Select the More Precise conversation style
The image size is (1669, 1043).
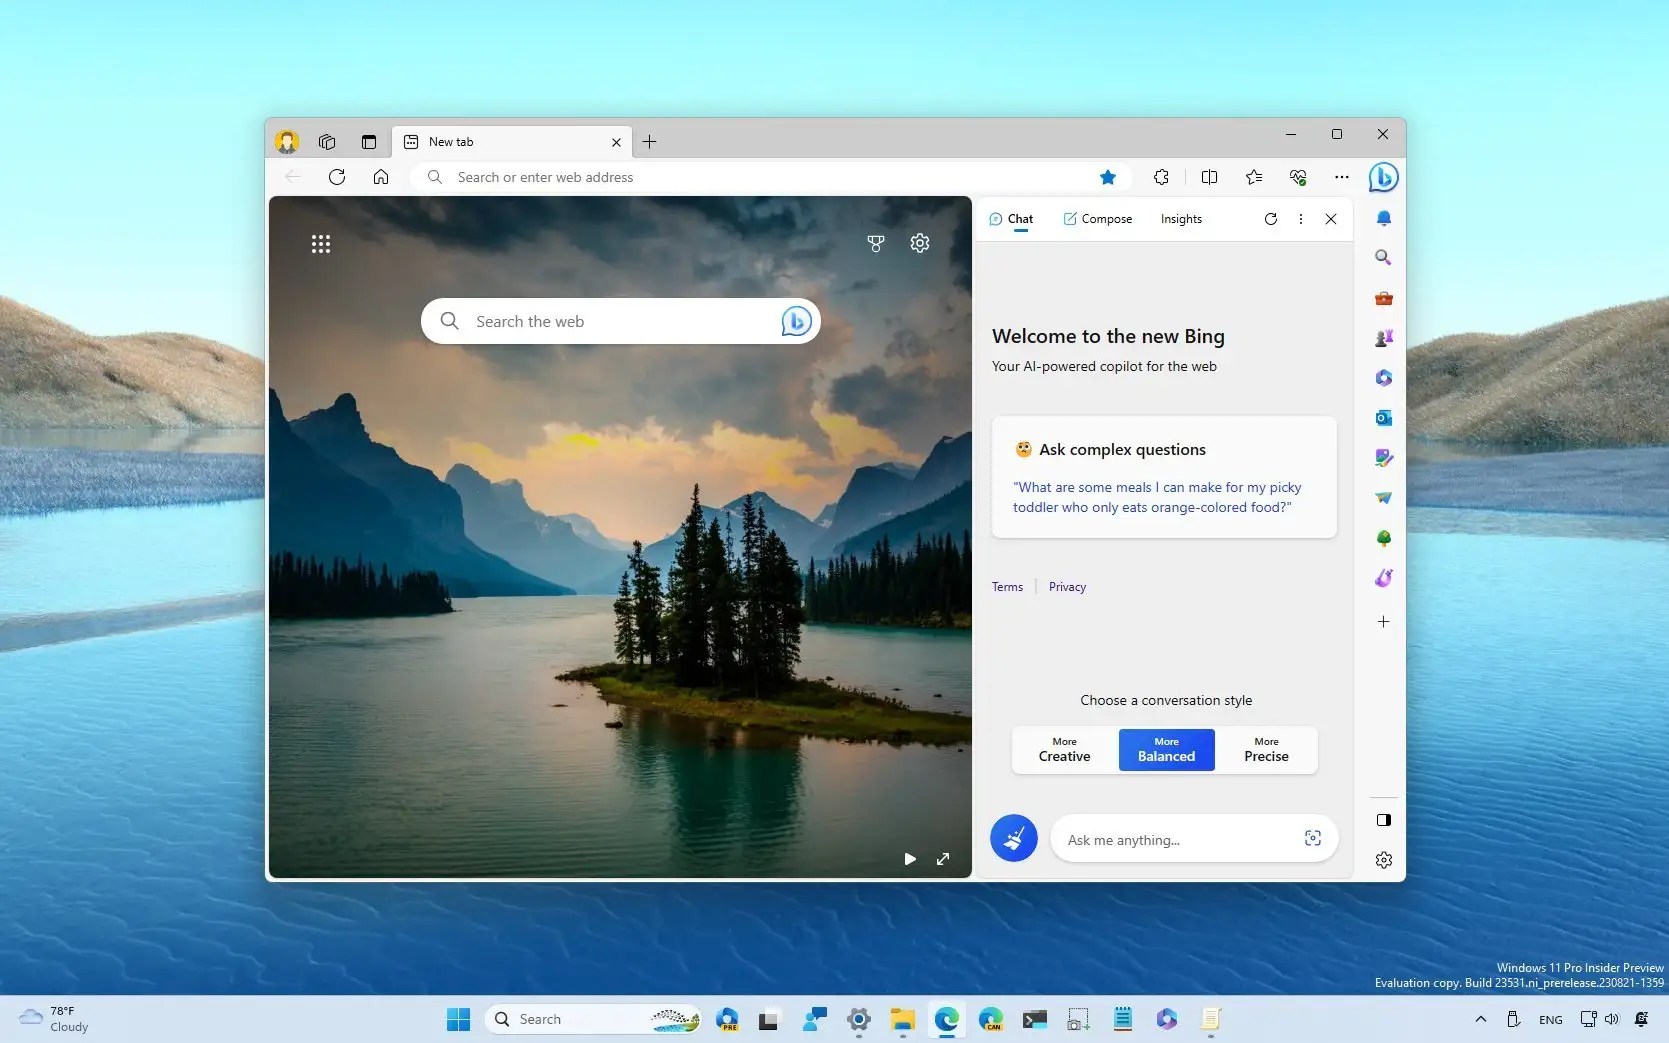click(1265, 750)
